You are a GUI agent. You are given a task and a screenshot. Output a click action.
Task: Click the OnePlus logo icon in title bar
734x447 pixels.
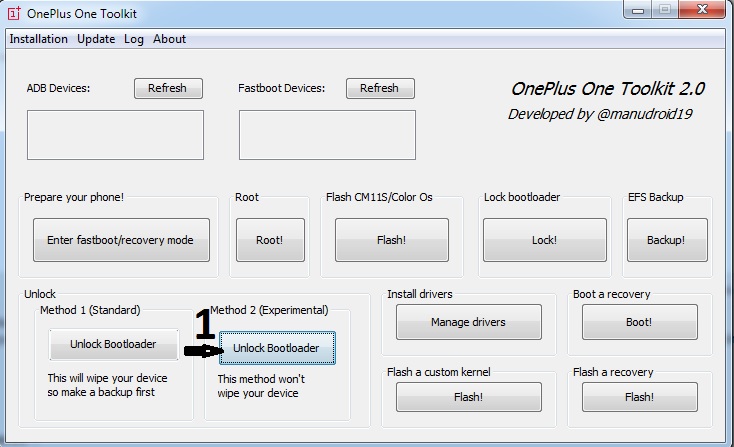[x=14, y=13]
